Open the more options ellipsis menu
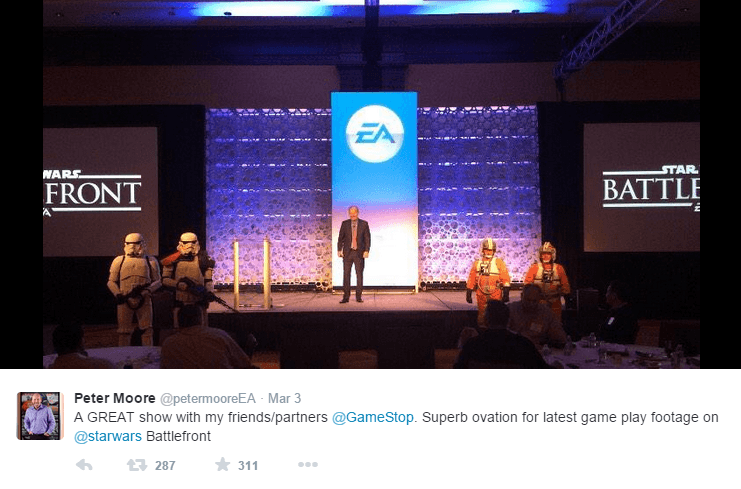Screen dimensions: 741x489 308,465
